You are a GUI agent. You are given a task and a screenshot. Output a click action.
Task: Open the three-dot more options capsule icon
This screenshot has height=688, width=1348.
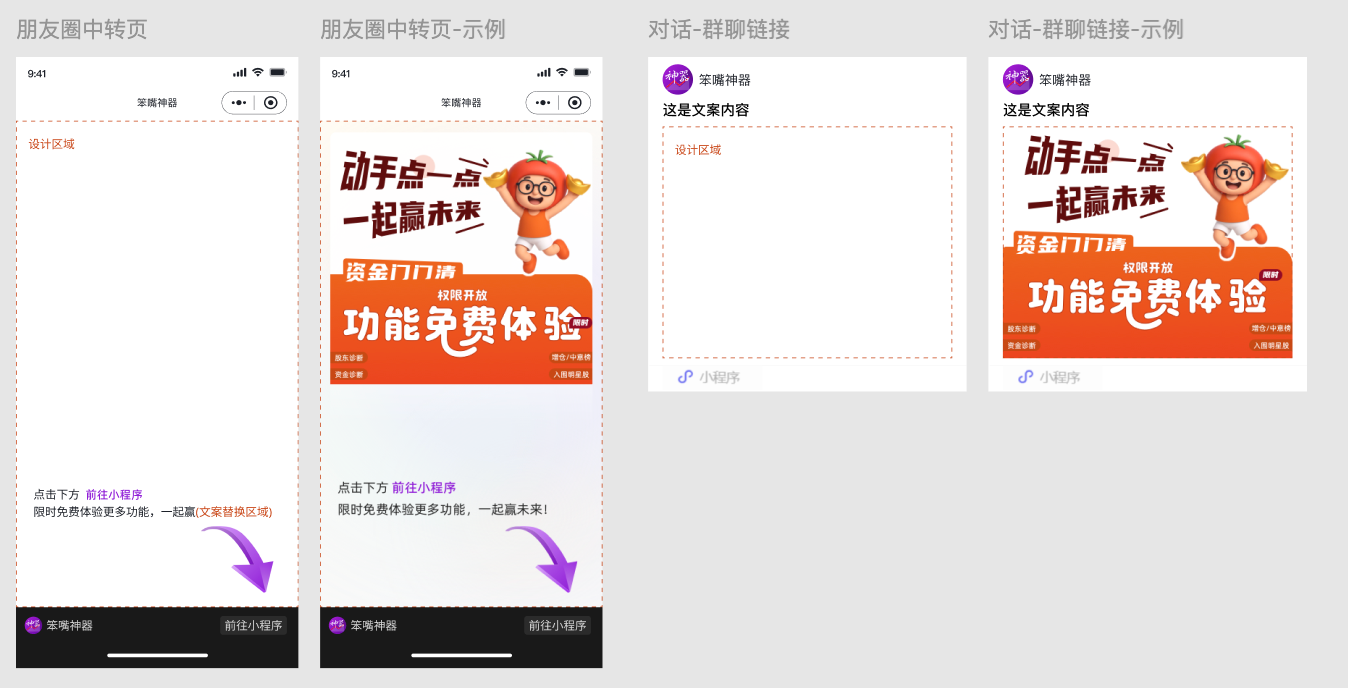[241, 102]
